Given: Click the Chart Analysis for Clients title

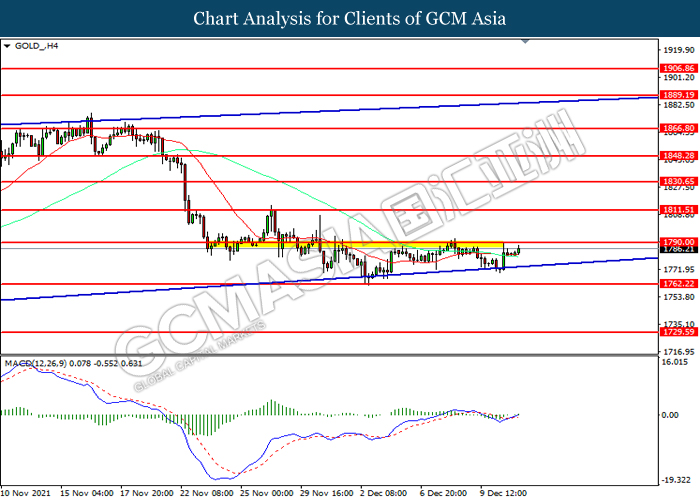Looking at the screenshot, I should coord(350,18).
